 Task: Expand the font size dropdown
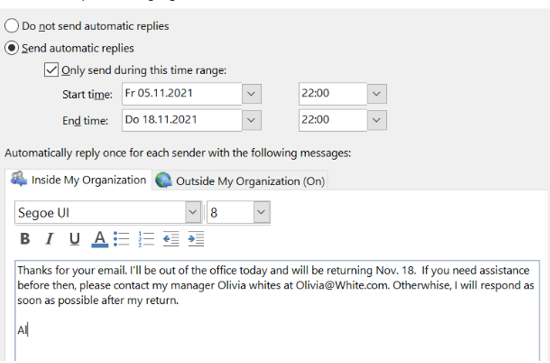tap(261, 212)
